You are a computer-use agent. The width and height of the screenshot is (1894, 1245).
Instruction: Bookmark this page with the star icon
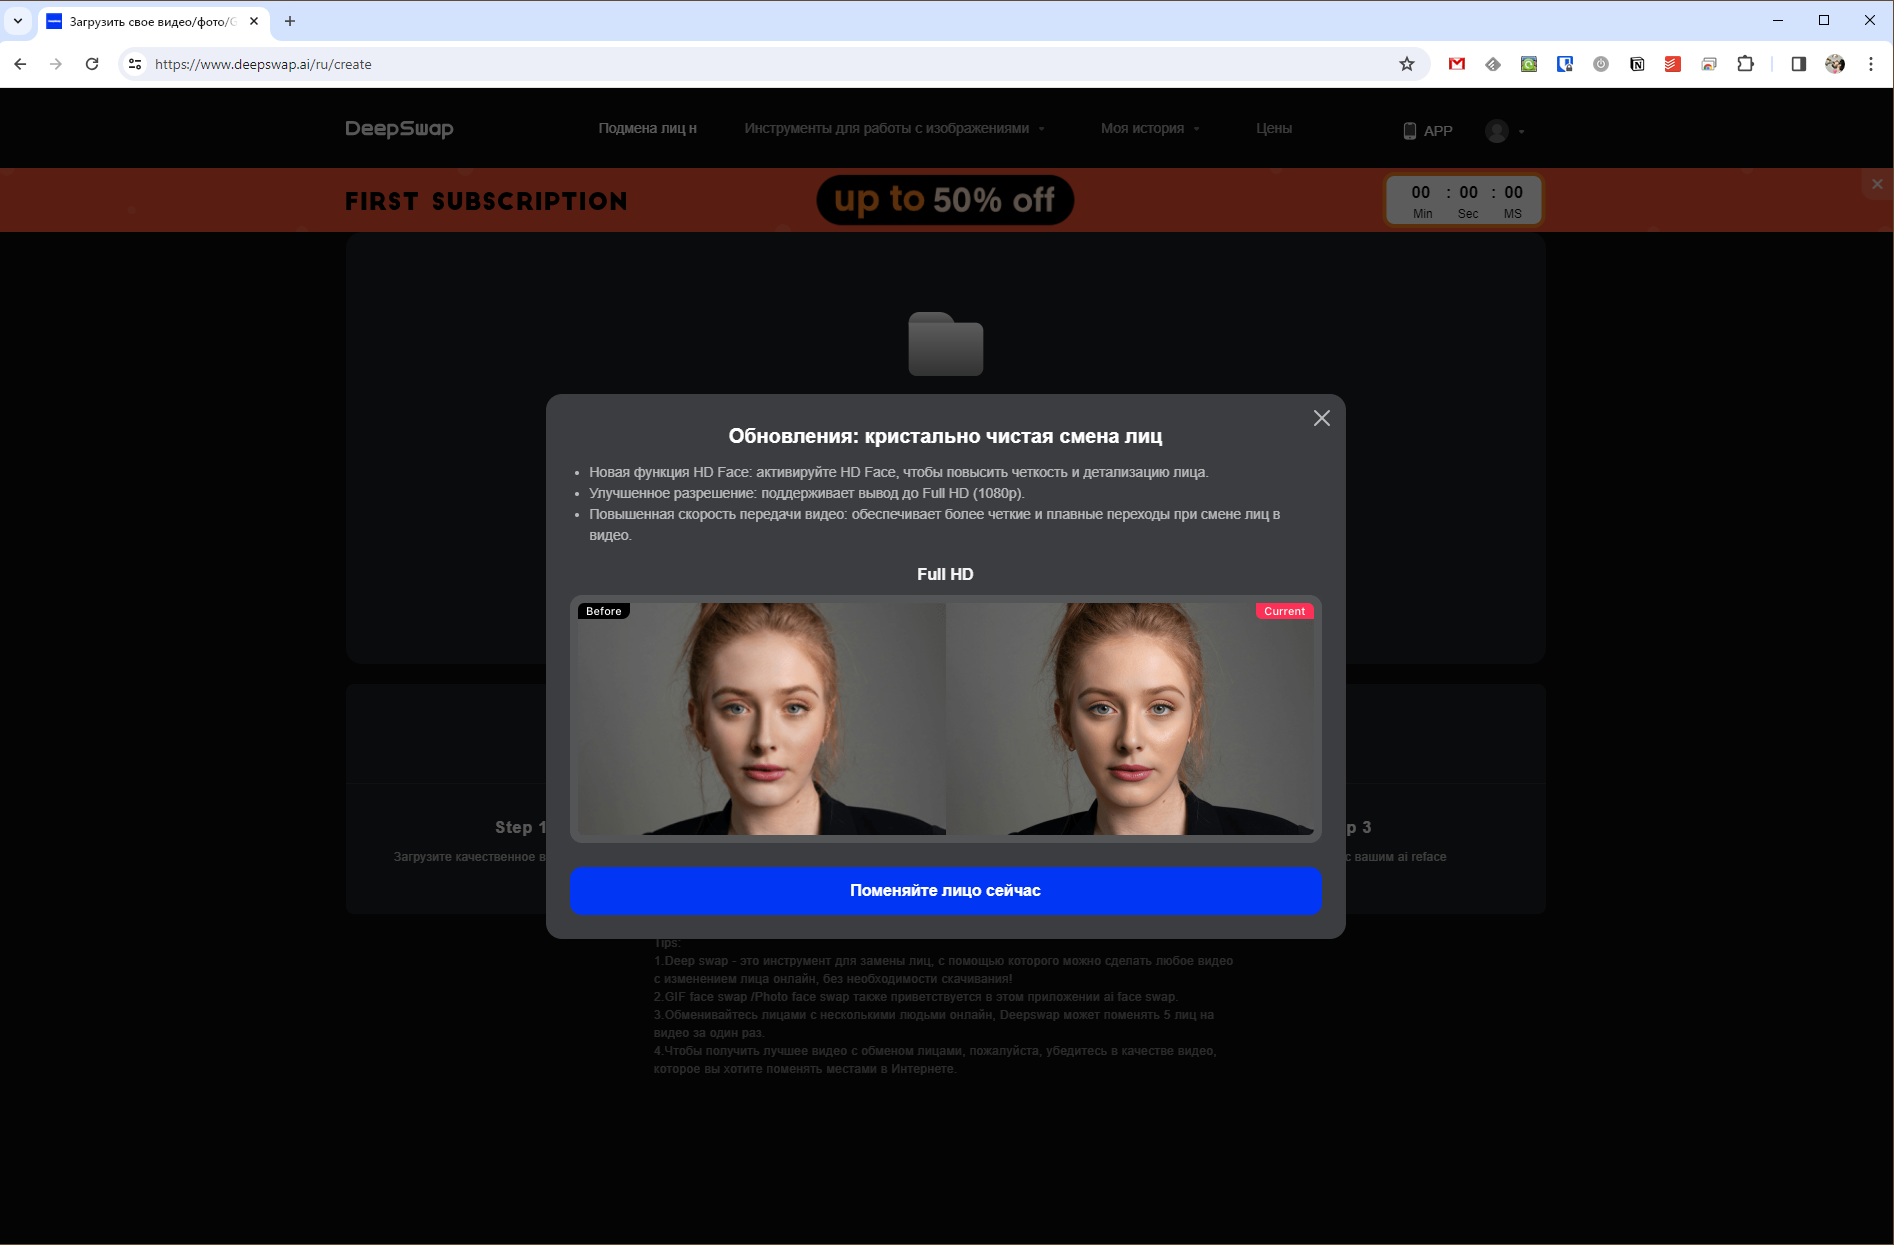[1407, 64]
